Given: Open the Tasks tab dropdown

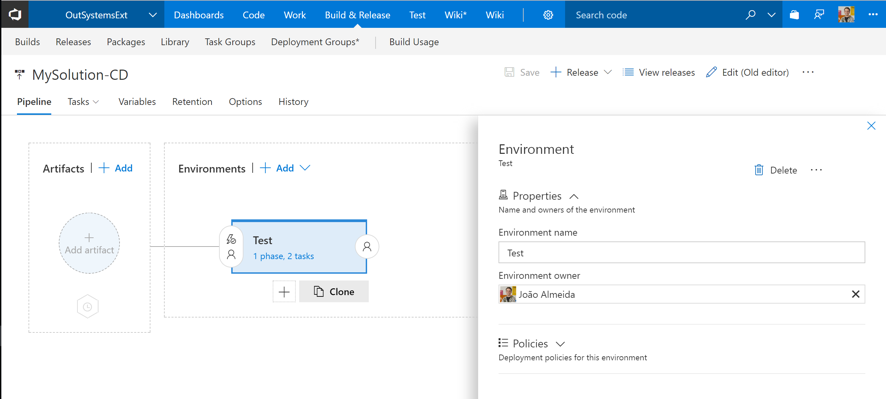Looking at the screenshot, I should tap(84, 102).
